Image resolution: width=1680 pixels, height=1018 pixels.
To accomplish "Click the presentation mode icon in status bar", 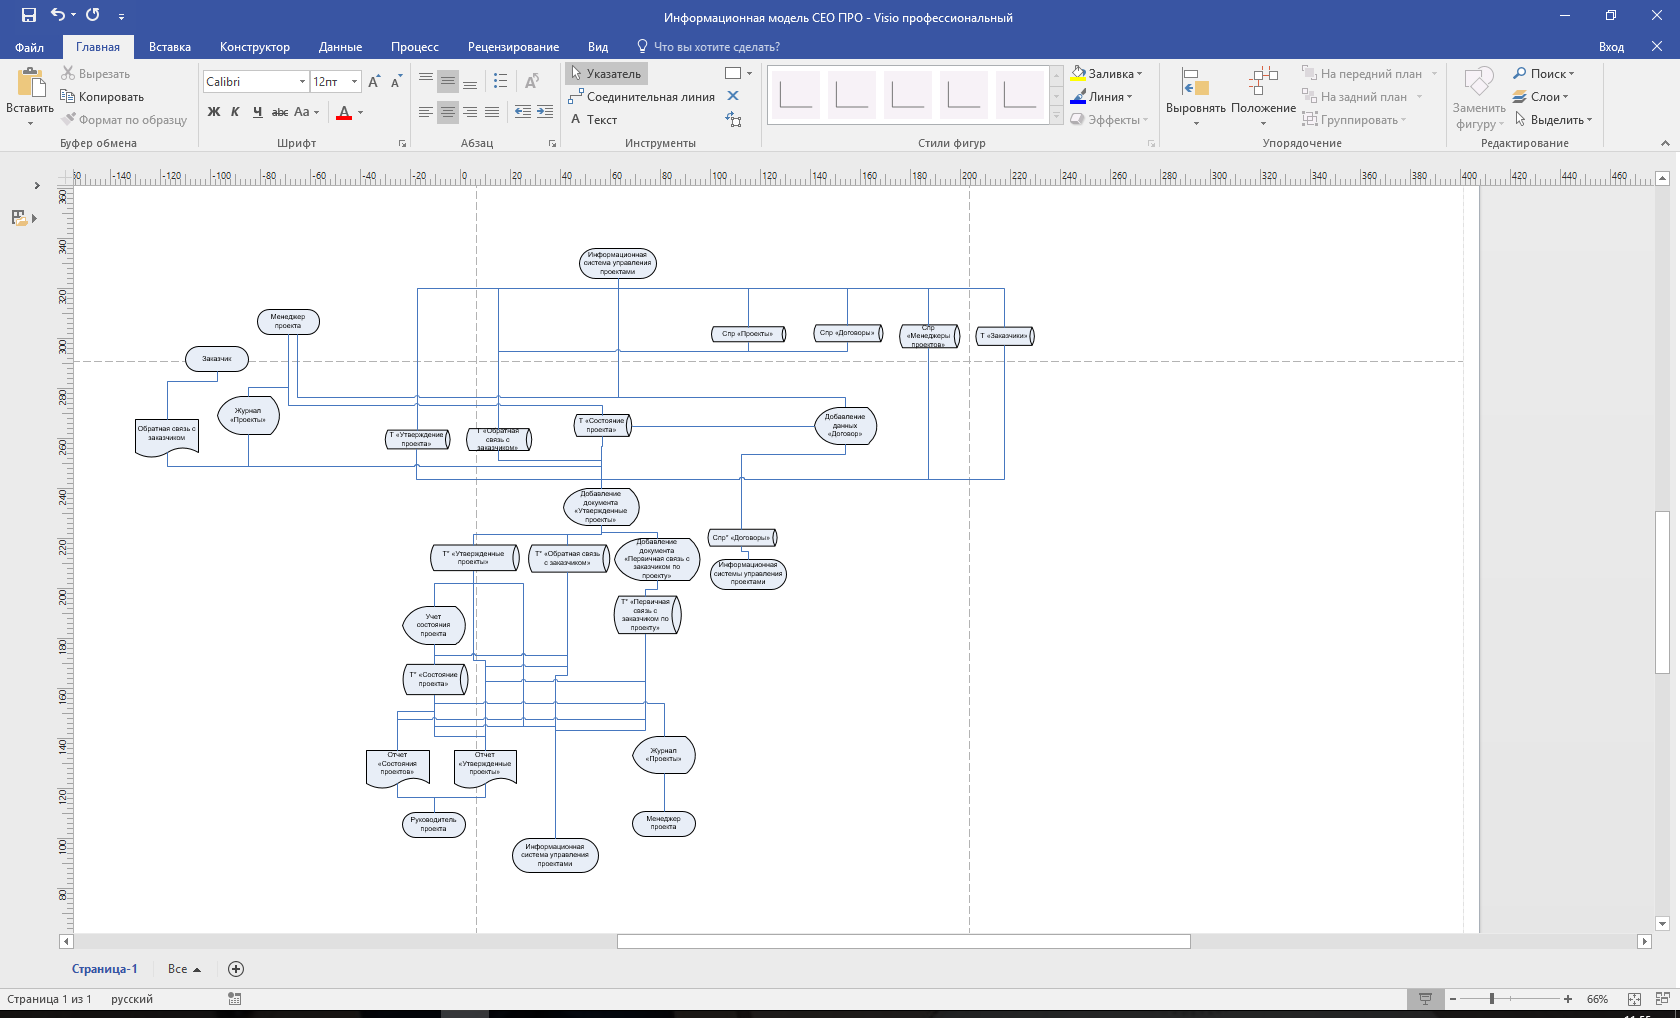I will click(1425, 999).
